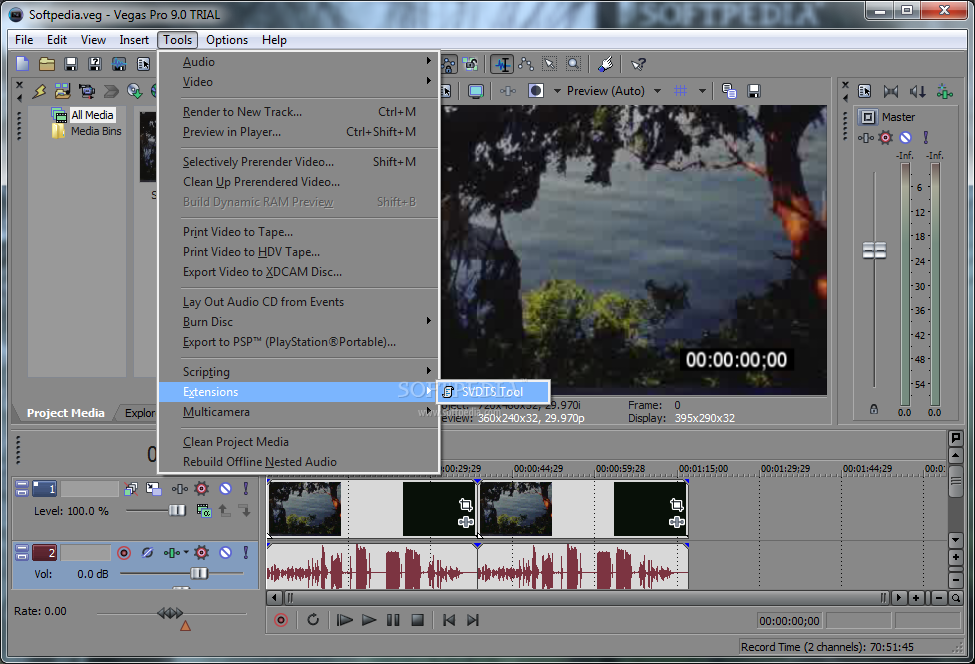
Task: Click the timeline timecode field
Action: pyautogui.click(x=790, y=620)
